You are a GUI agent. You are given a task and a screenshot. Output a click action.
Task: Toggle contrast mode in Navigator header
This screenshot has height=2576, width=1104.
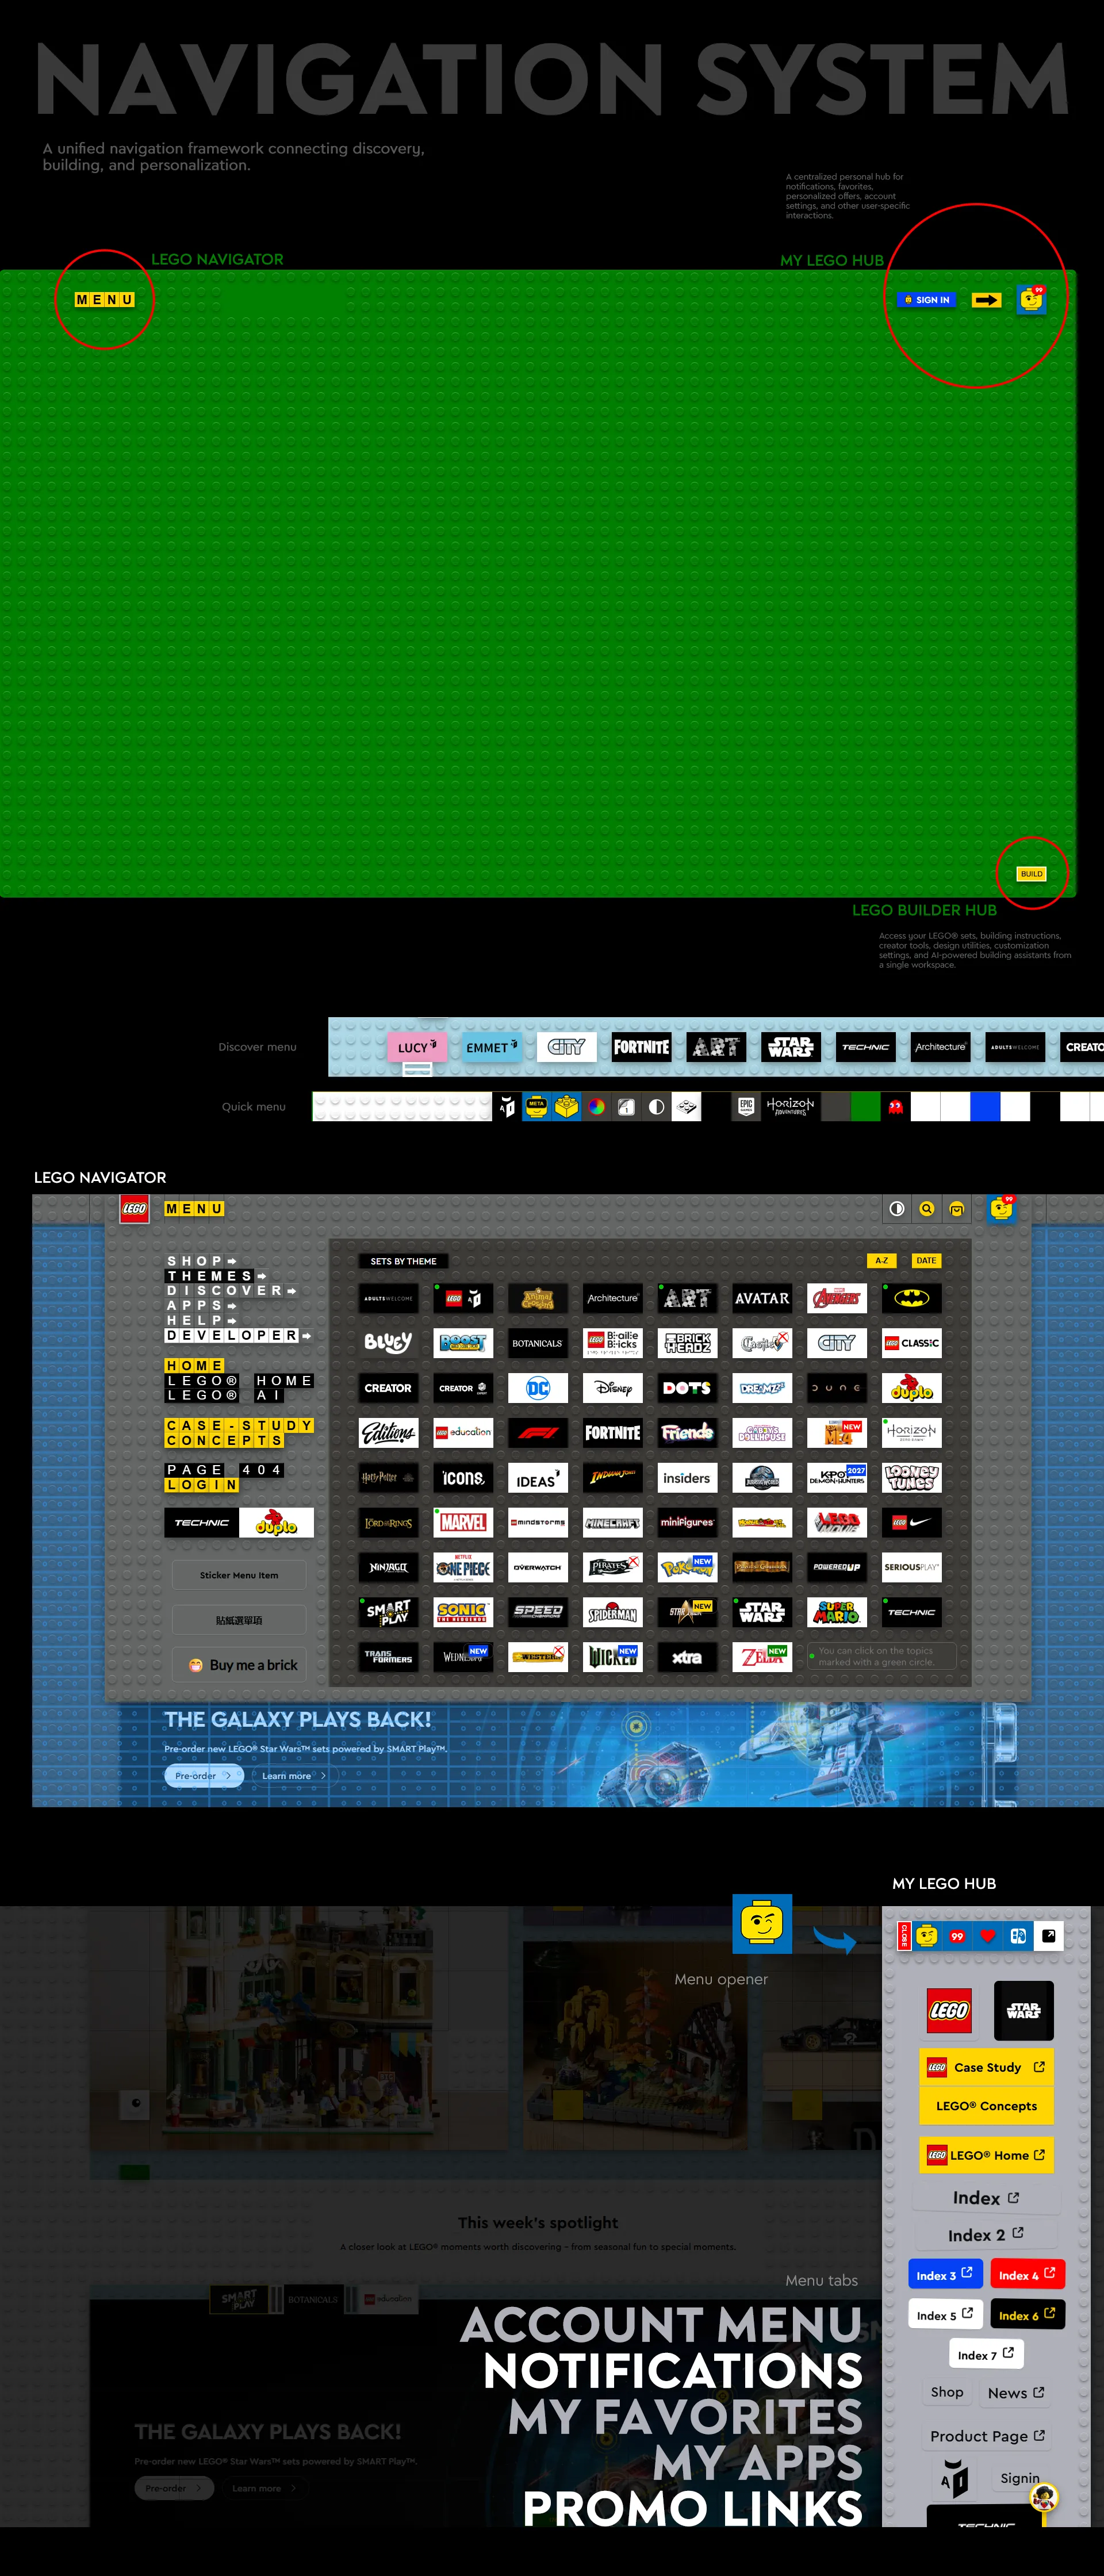(x=897, y=1209)
